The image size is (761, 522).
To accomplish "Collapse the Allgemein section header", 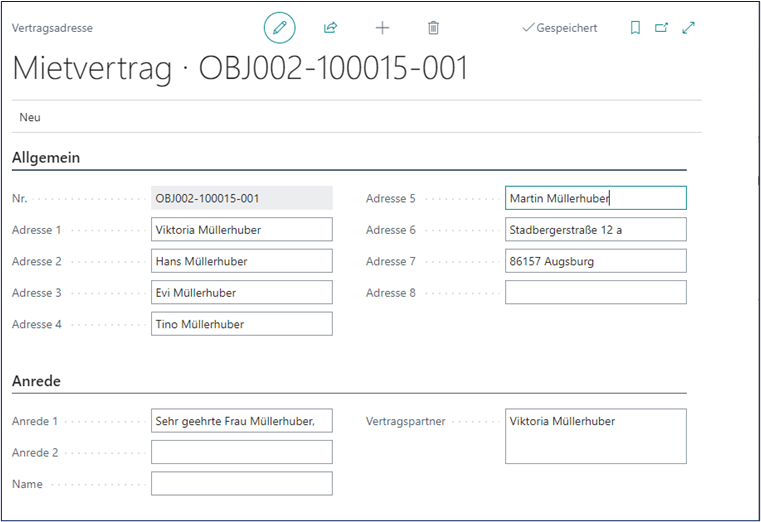I will click(x=46, y=157).
